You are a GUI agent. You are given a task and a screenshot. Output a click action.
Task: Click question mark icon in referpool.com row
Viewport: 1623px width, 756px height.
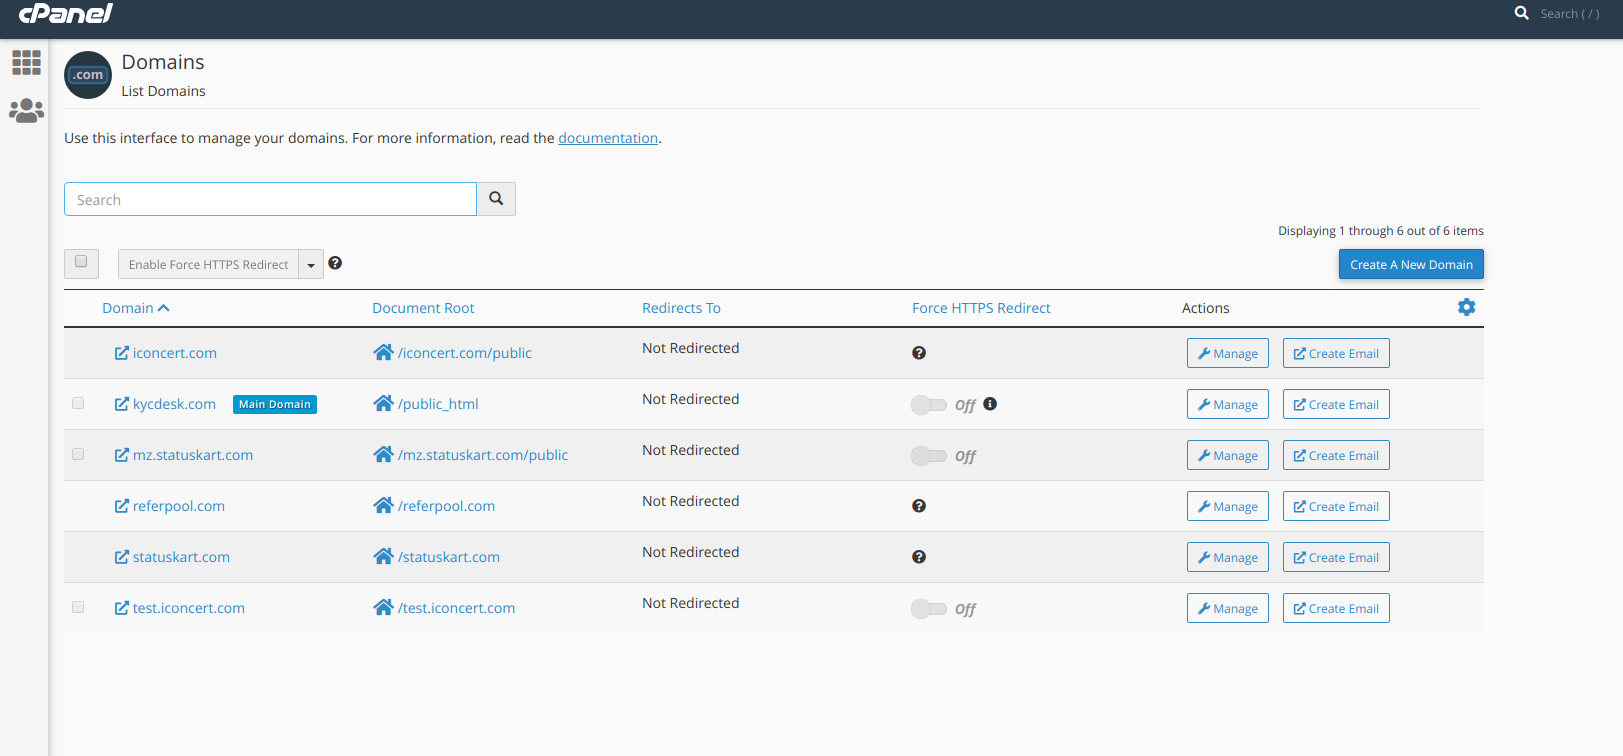919,506
